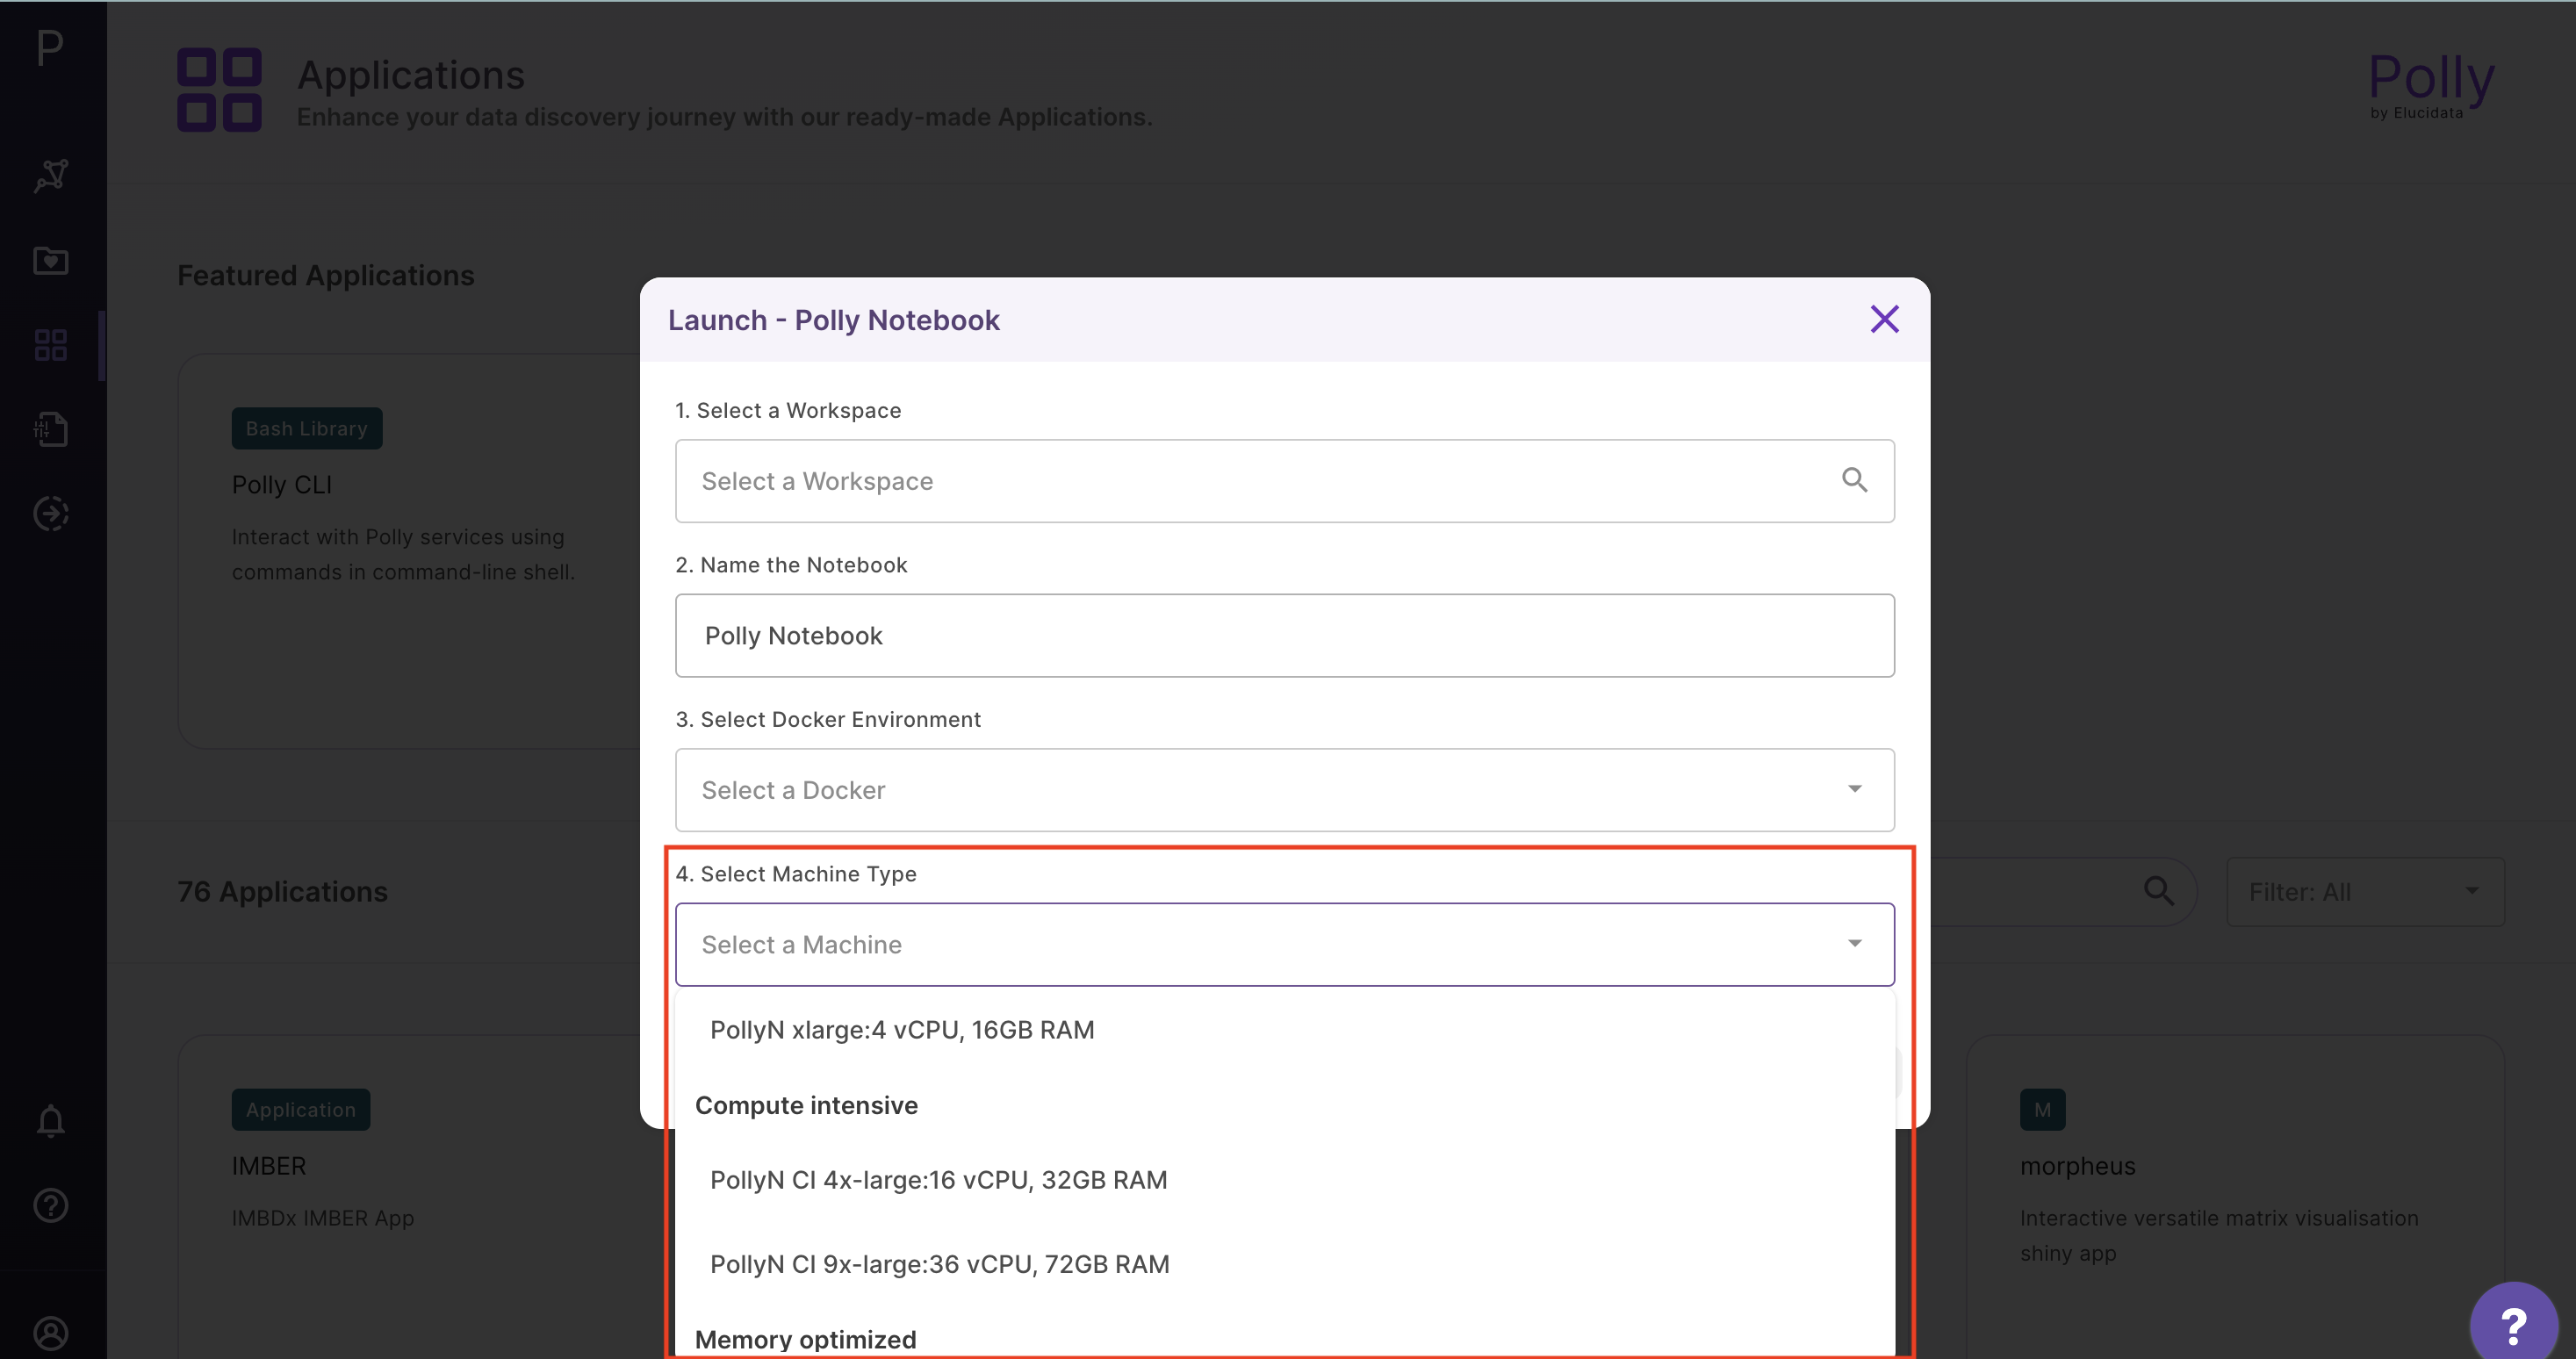The height and width of the screenshot is (1359, 2576).
Task: Click the large Applications grid header icon
Action: coord(219,90)
